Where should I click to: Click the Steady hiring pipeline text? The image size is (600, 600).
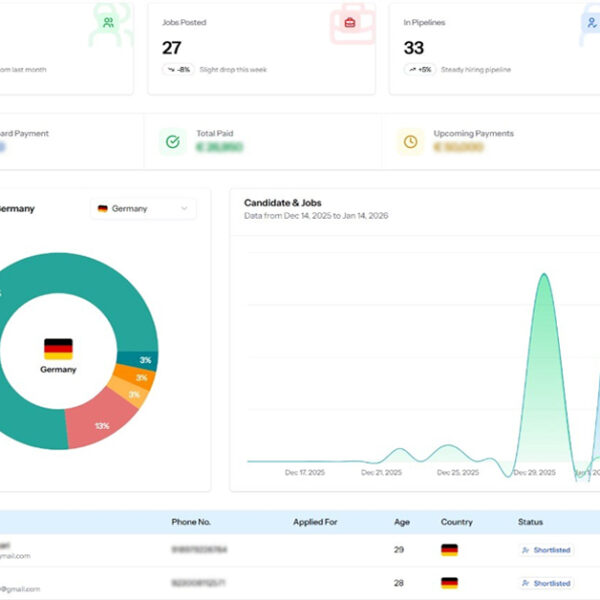pos(476,70)
